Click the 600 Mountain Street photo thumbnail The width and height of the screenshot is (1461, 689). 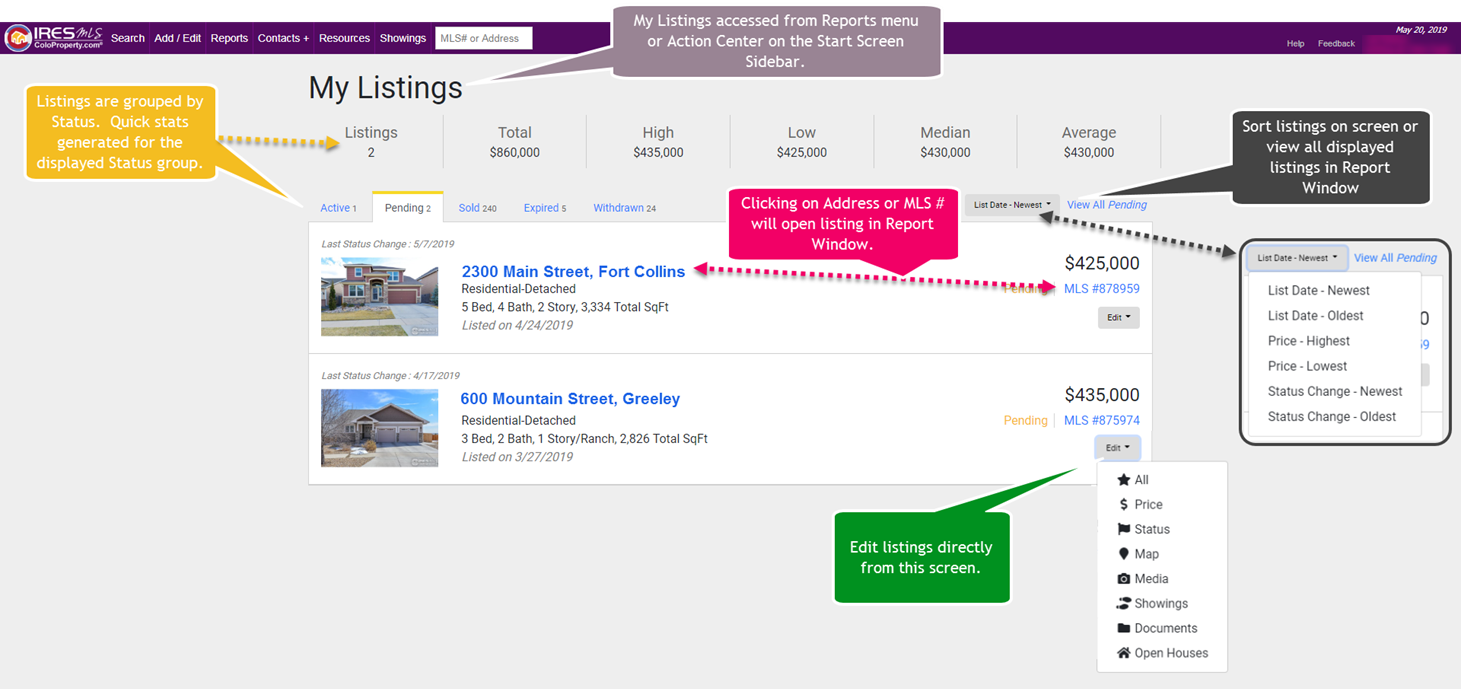(380, 428)
